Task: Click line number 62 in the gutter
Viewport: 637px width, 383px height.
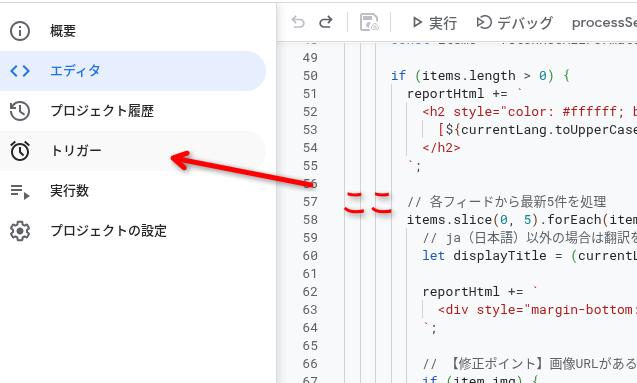Action: [x=310, y=292]
